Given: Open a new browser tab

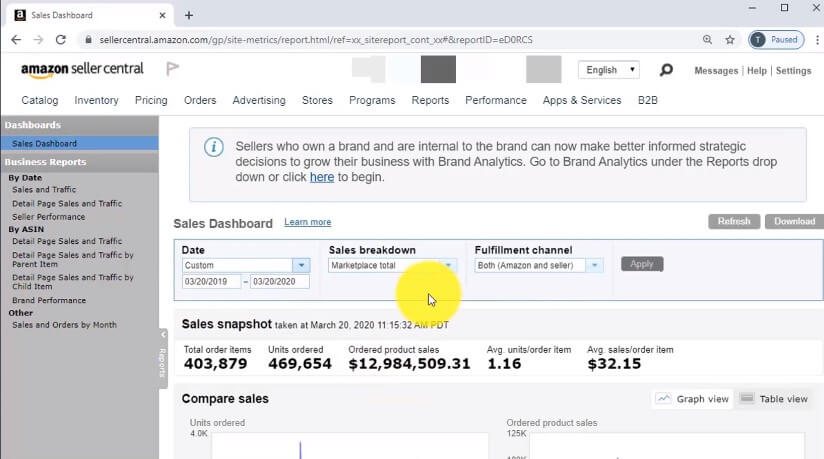Looking at the screenshot, I should 189,15.
